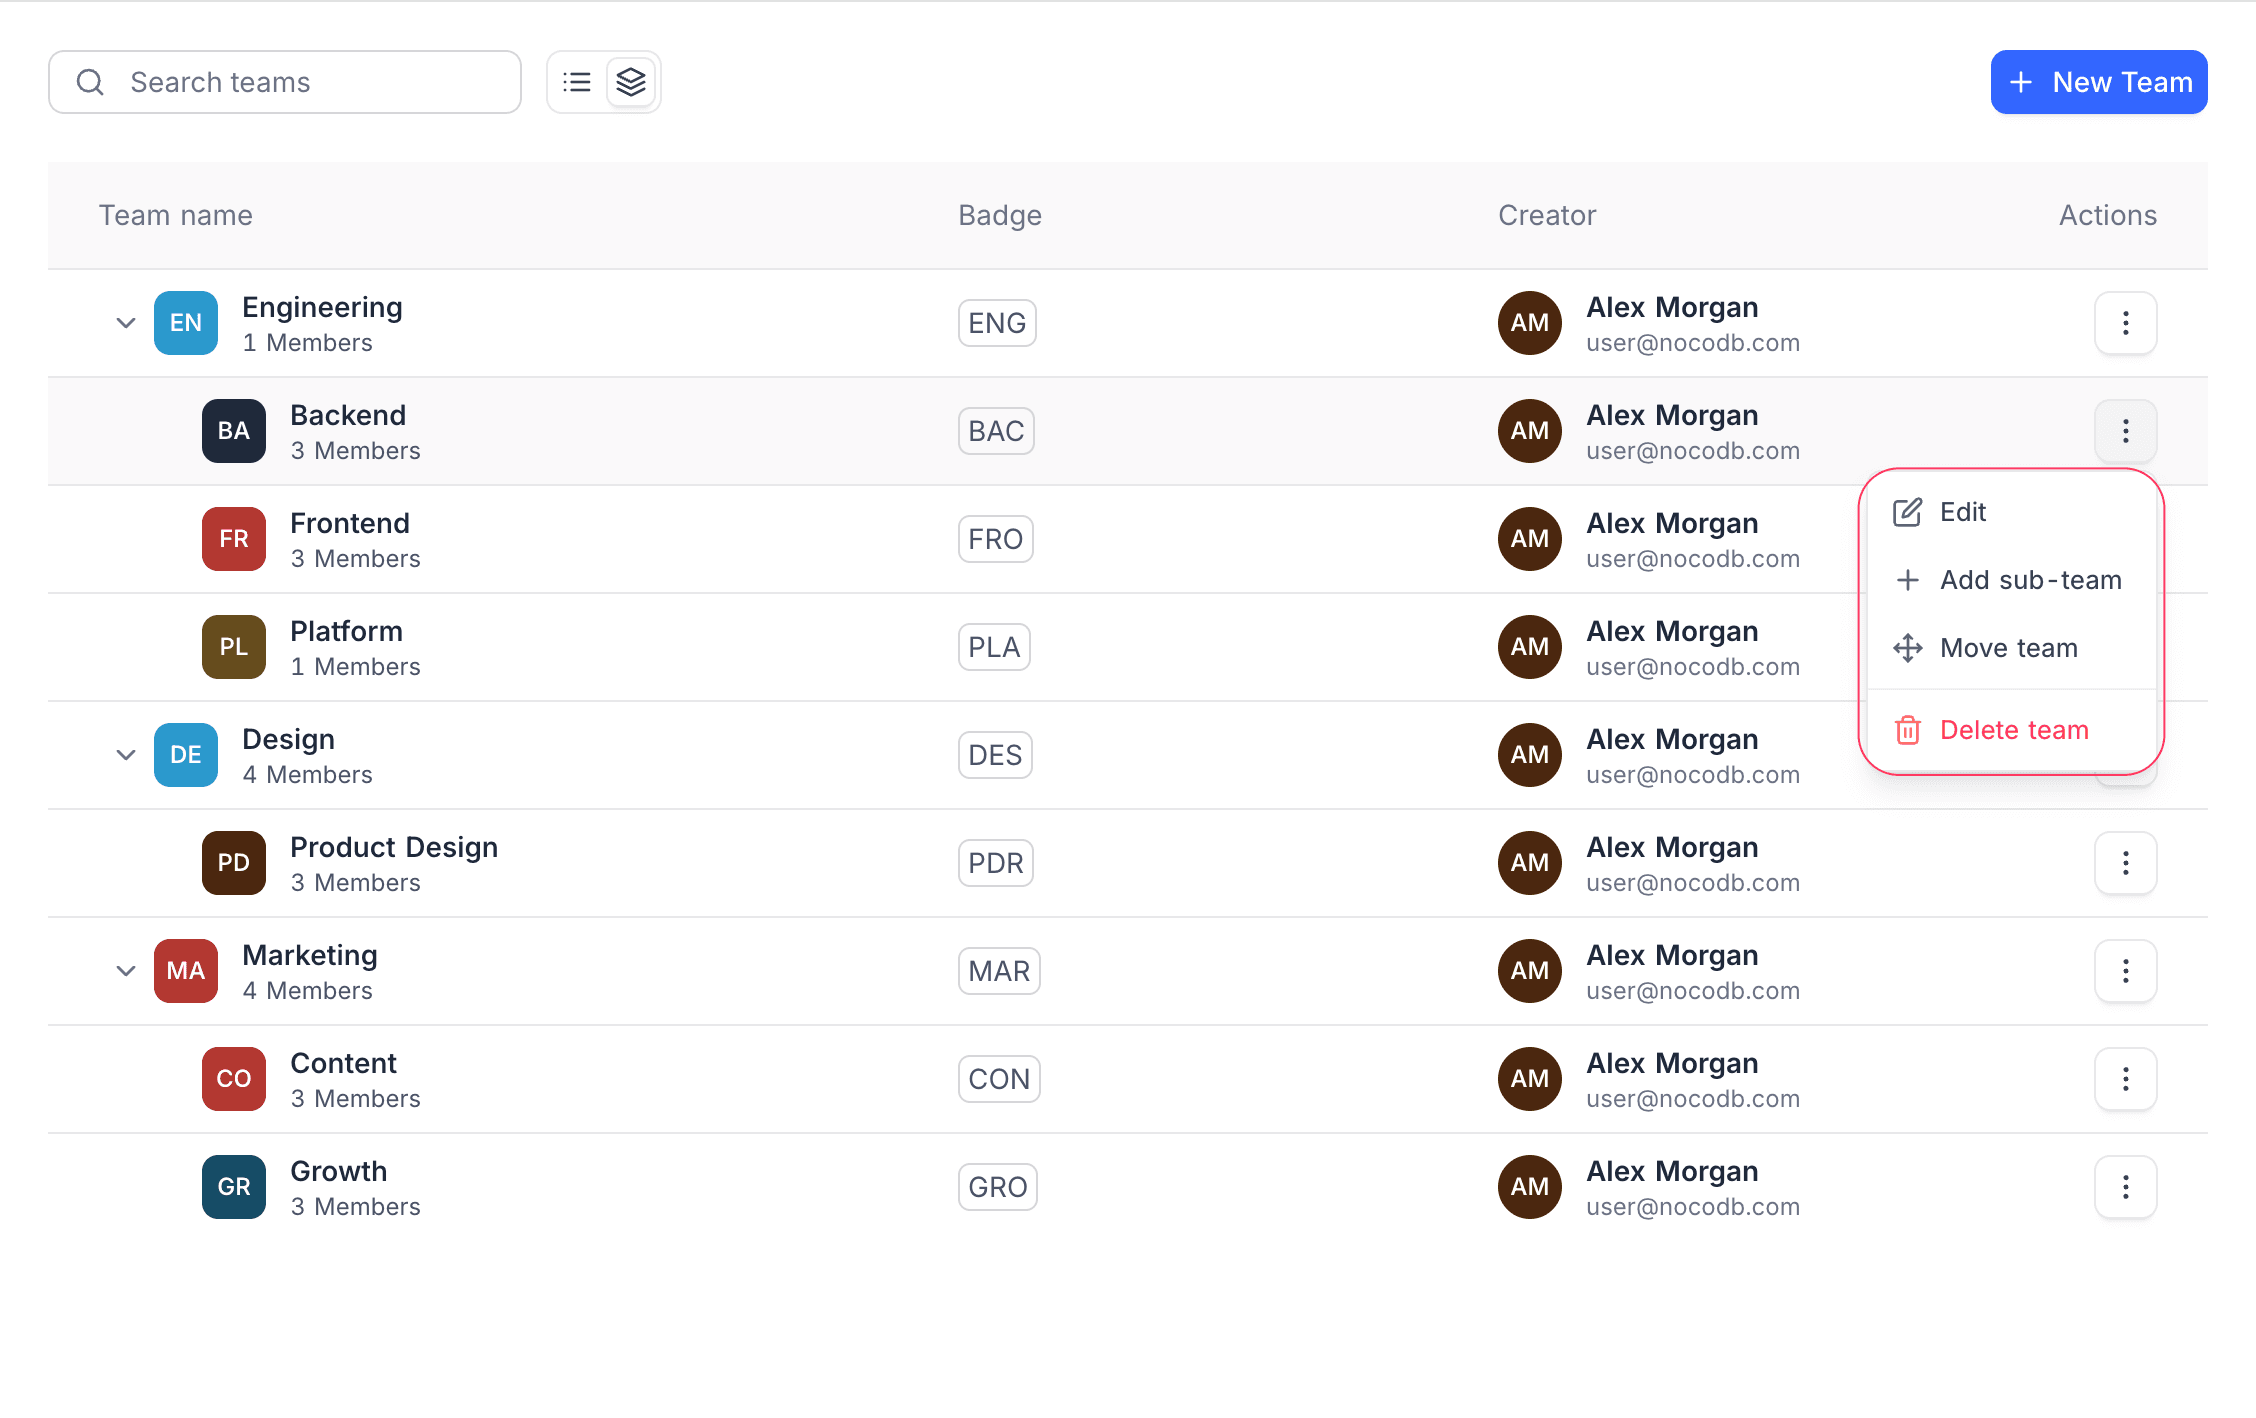Choose Move team from menu
This screenshot has width=2256, height=1418.
(x=2007, y=648)
